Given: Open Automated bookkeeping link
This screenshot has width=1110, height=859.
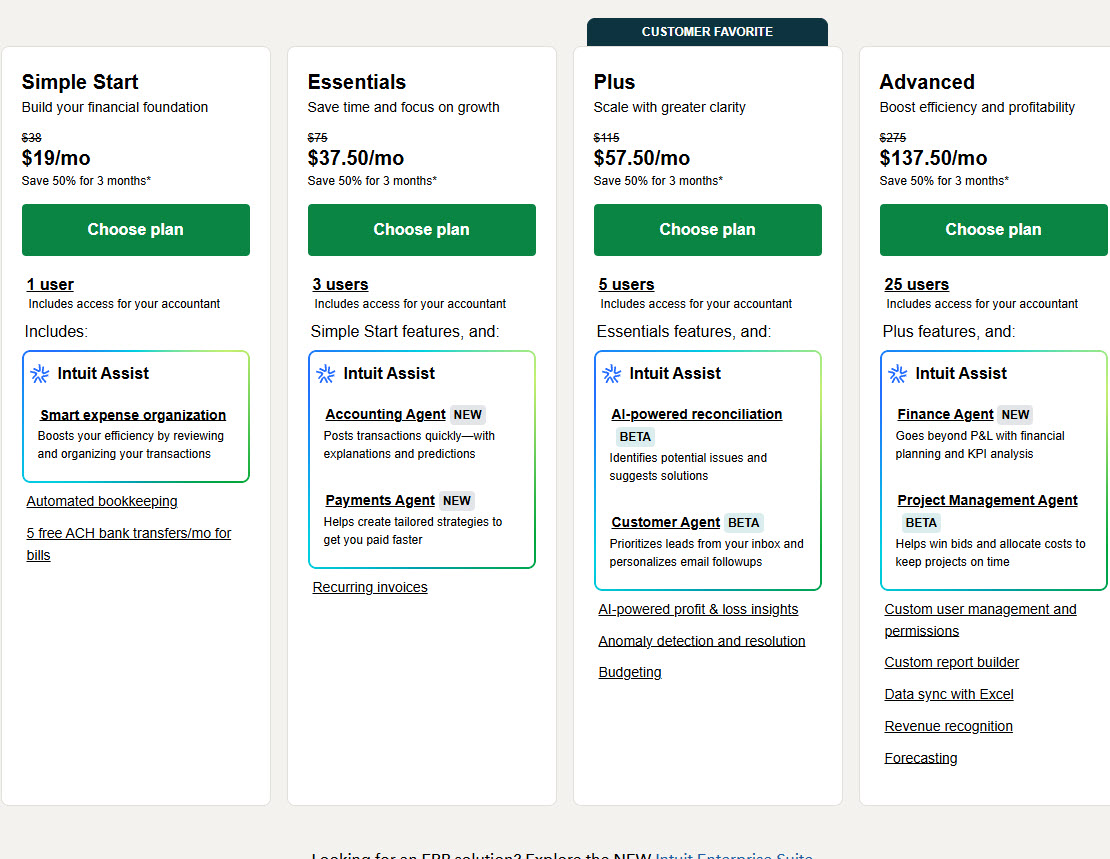Looking at the screenshot, I should pyautogui.click(x=102, y=501).
